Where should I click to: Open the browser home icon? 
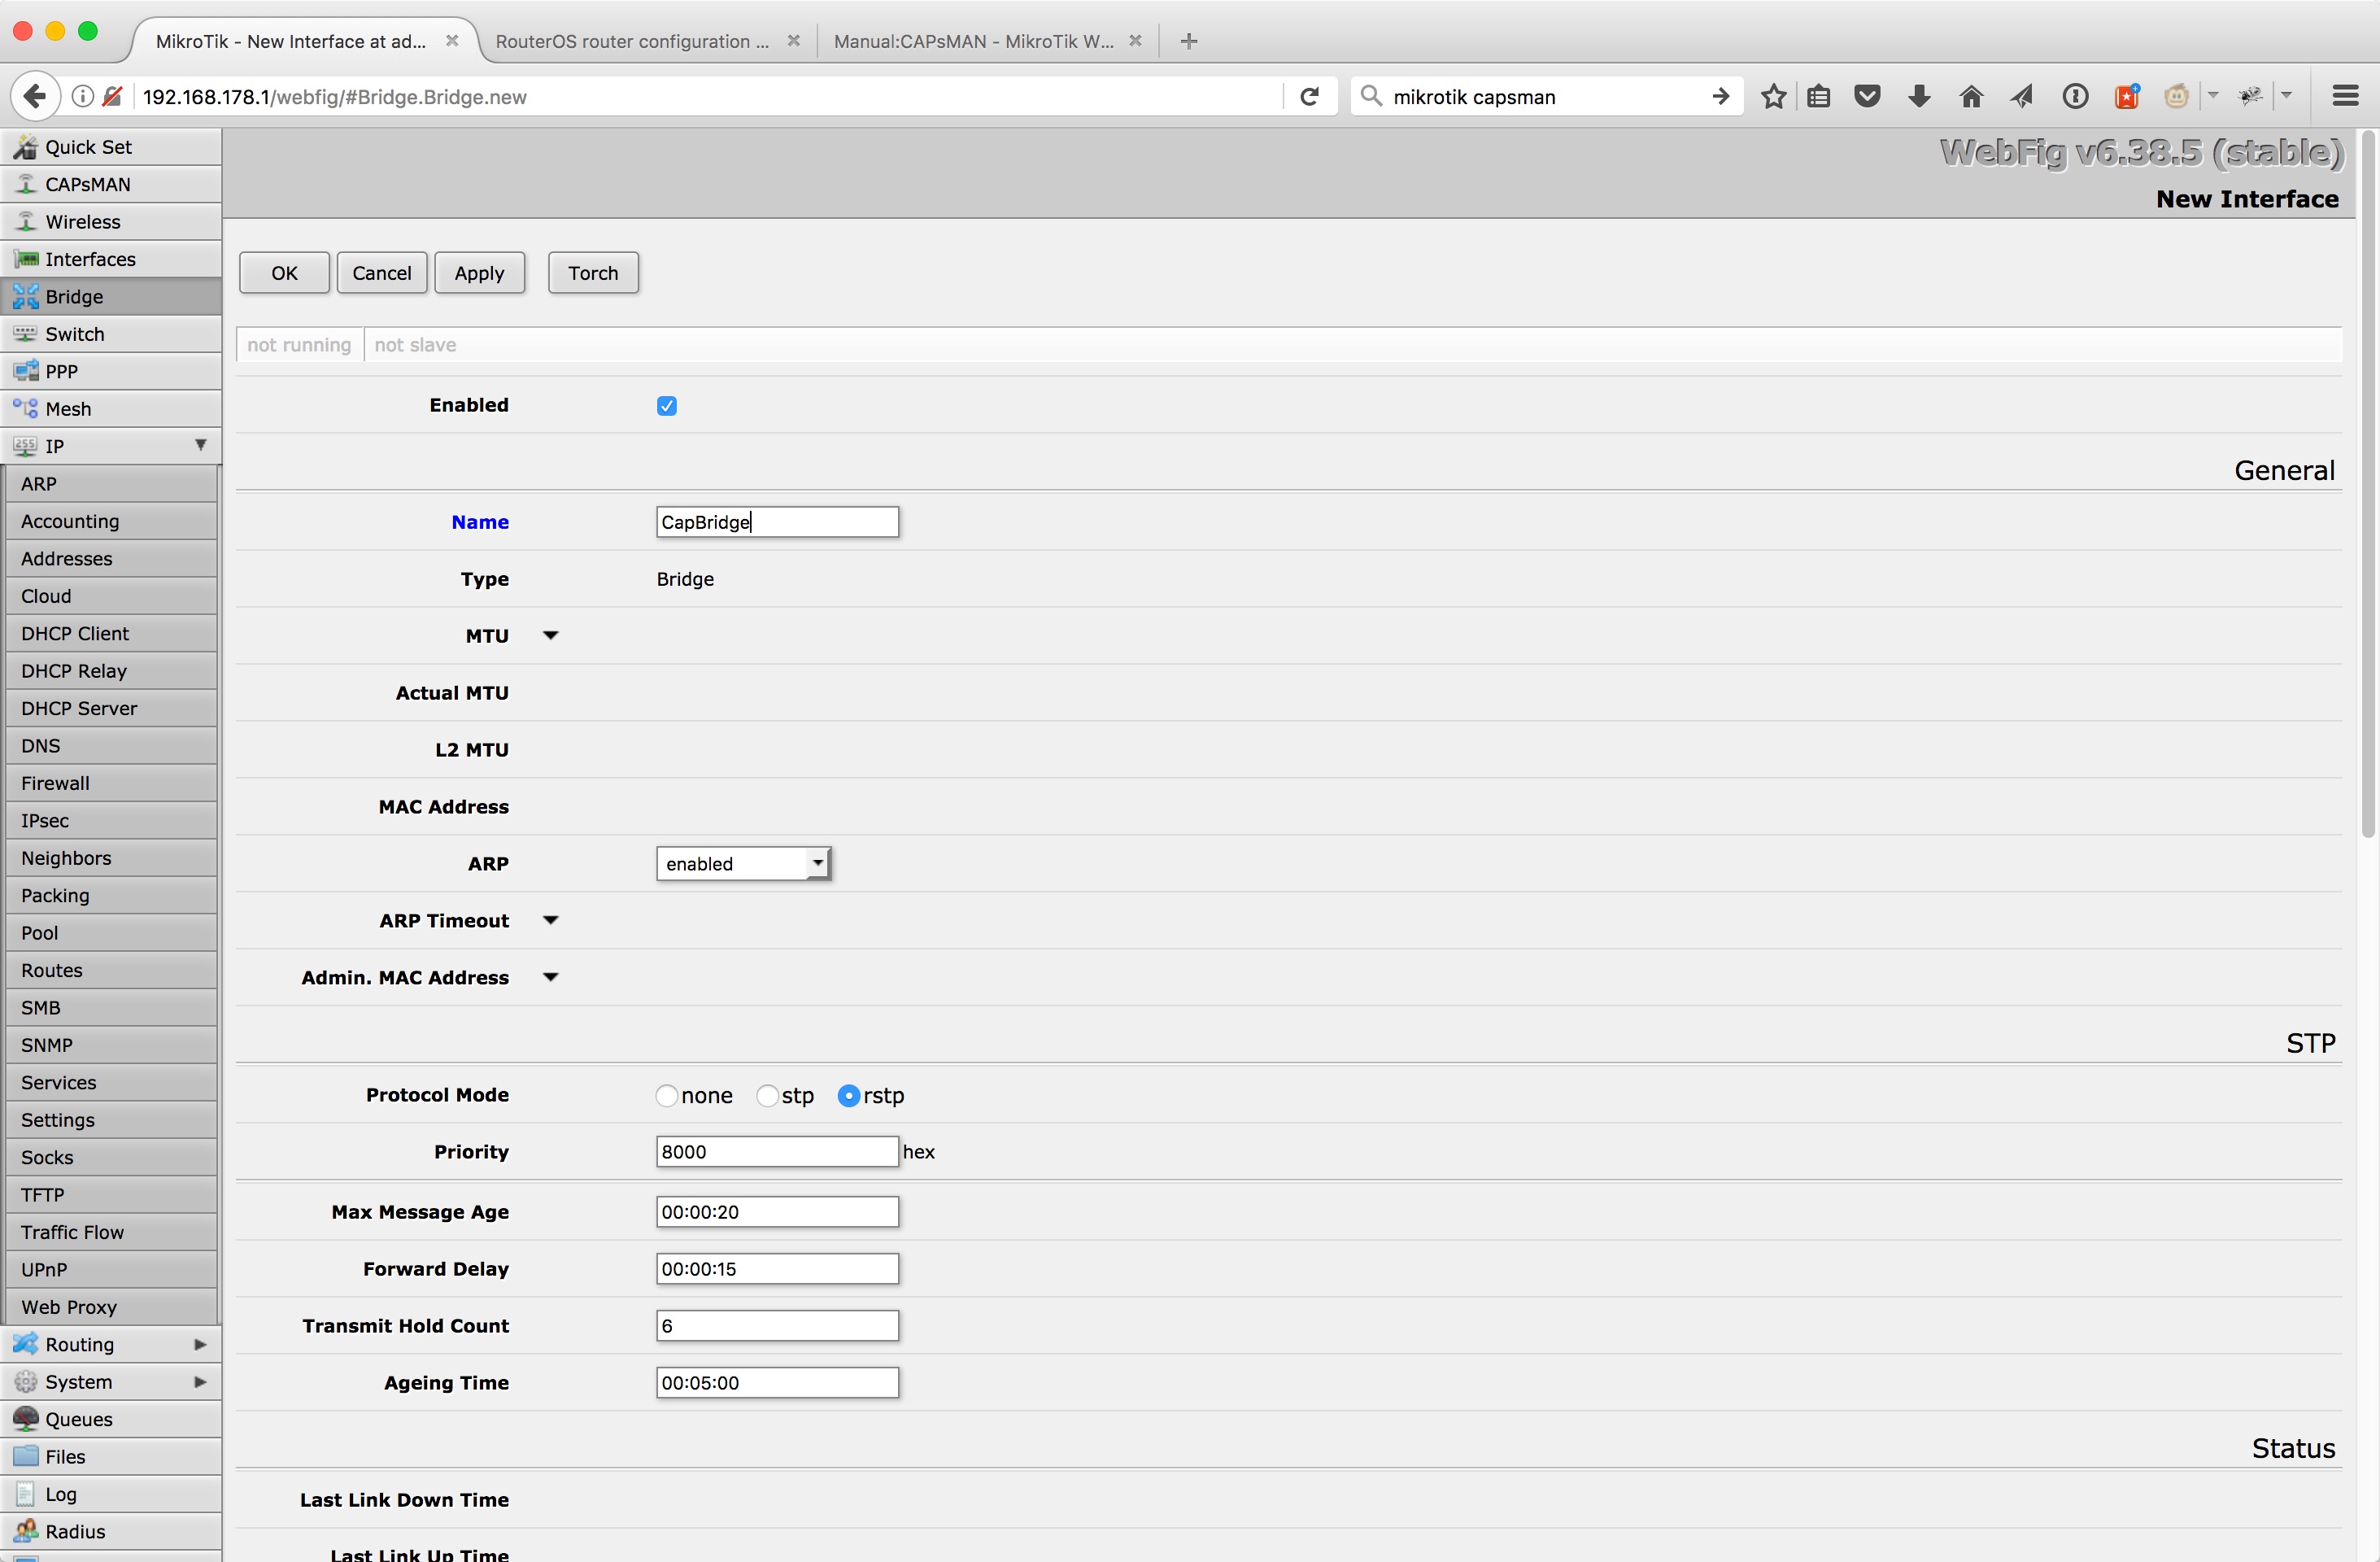tap(1970, 97)
